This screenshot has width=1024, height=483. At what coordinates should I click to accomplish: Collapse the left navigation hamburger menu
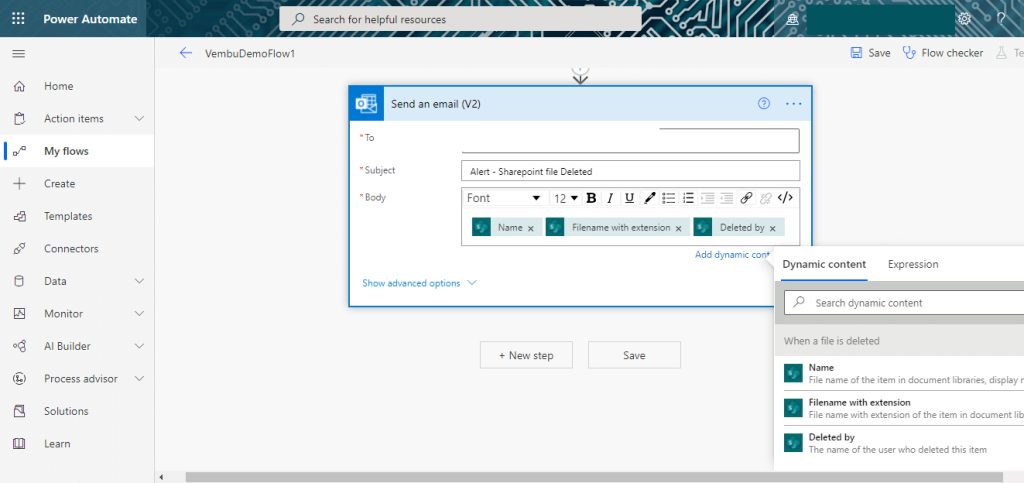pos(19,54)
